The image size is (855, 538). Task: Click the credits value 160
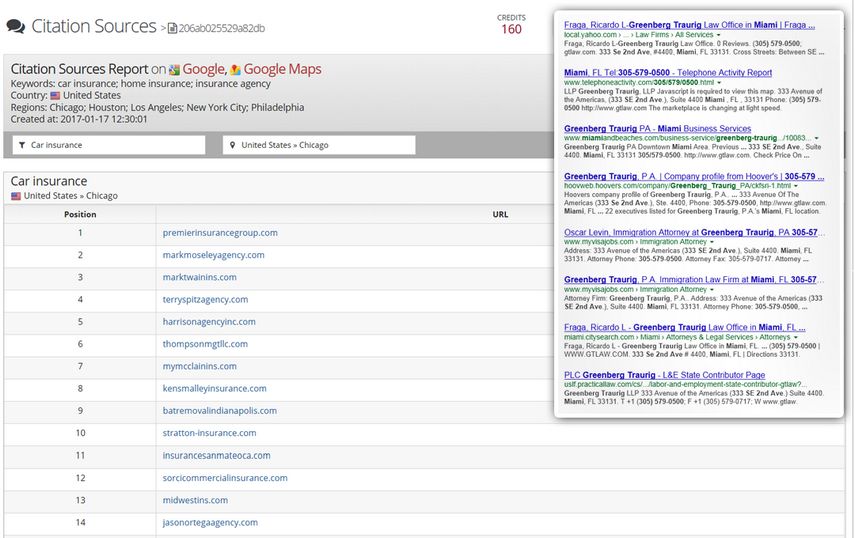coord(511,29)
